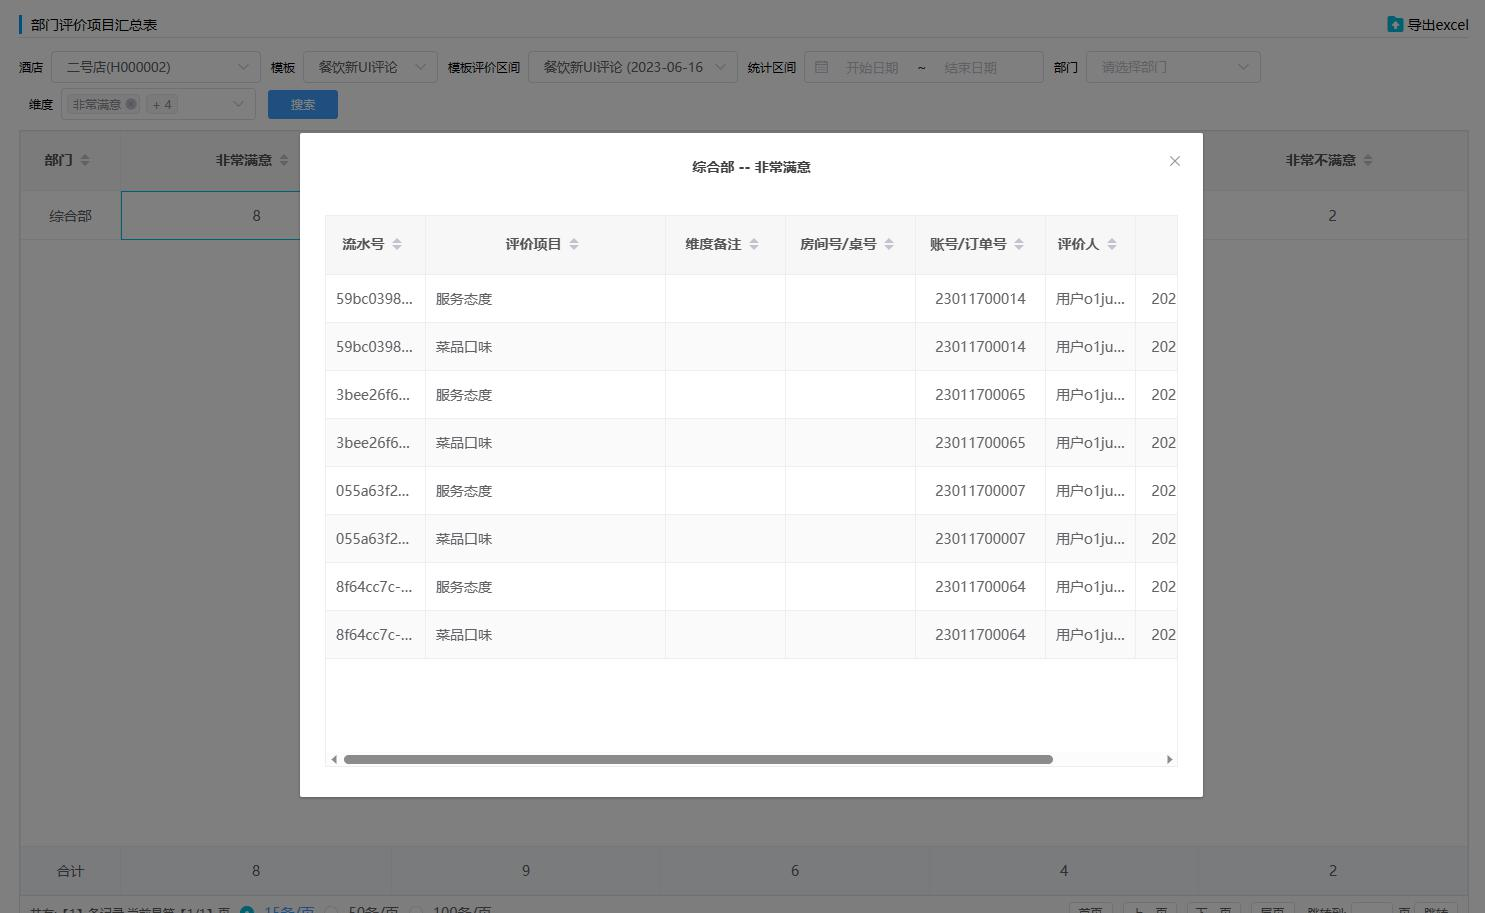1485x913 pixels.
Task: Click the 搜索 button
Action: (x=303, y=104)
